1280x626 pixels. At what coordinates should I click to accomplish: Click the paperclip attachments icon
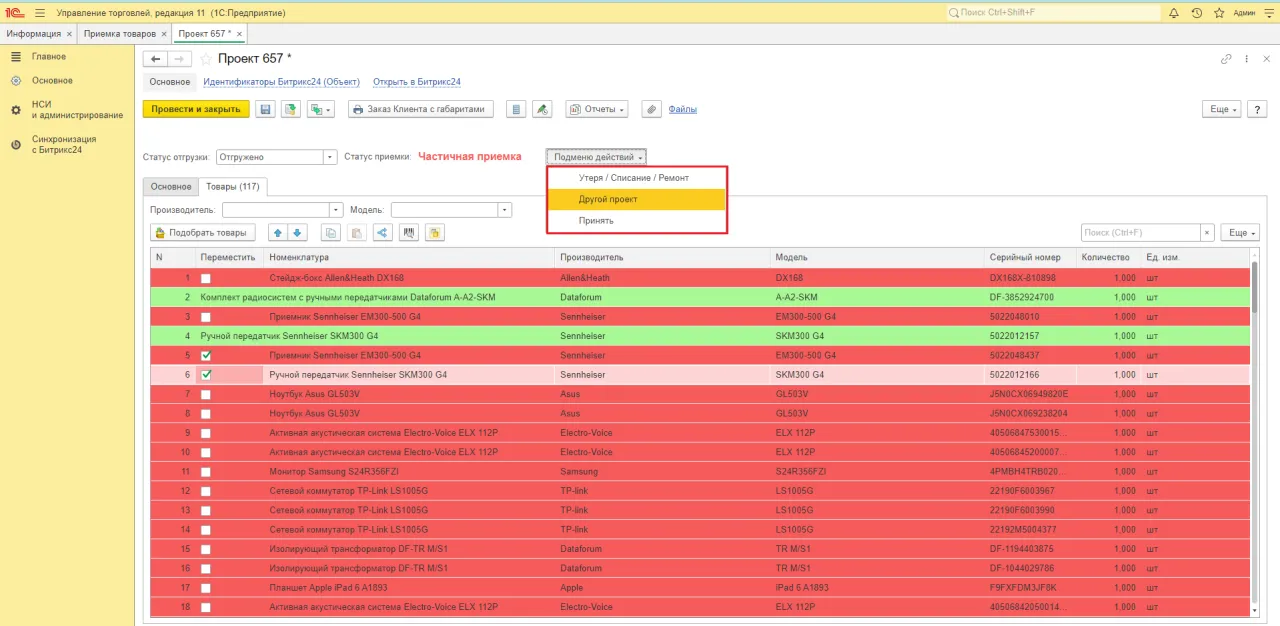651,109
